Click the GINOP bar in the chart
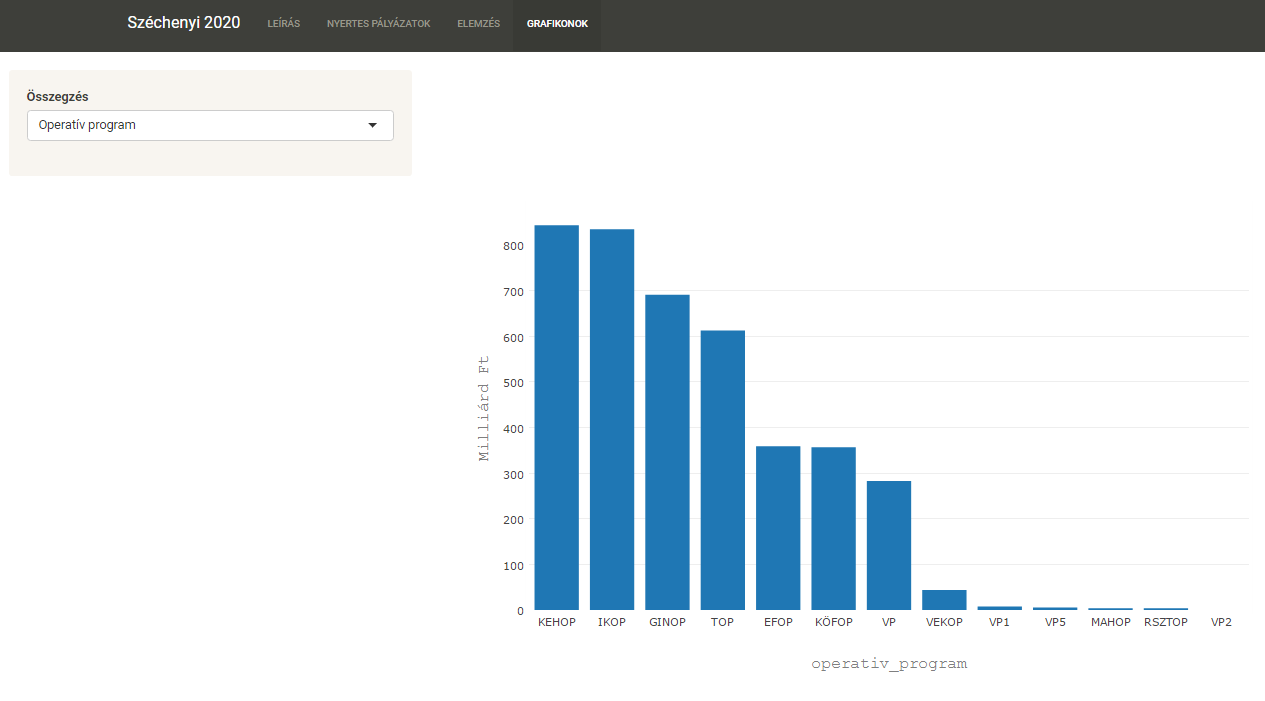Image resolution: width=1265 pixels, height=701 pixels. (x=667, y=452)
